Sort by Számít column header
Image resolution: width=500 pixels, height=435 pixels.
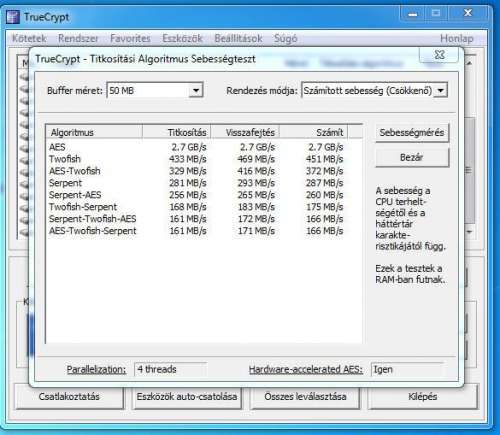[314, 132]
